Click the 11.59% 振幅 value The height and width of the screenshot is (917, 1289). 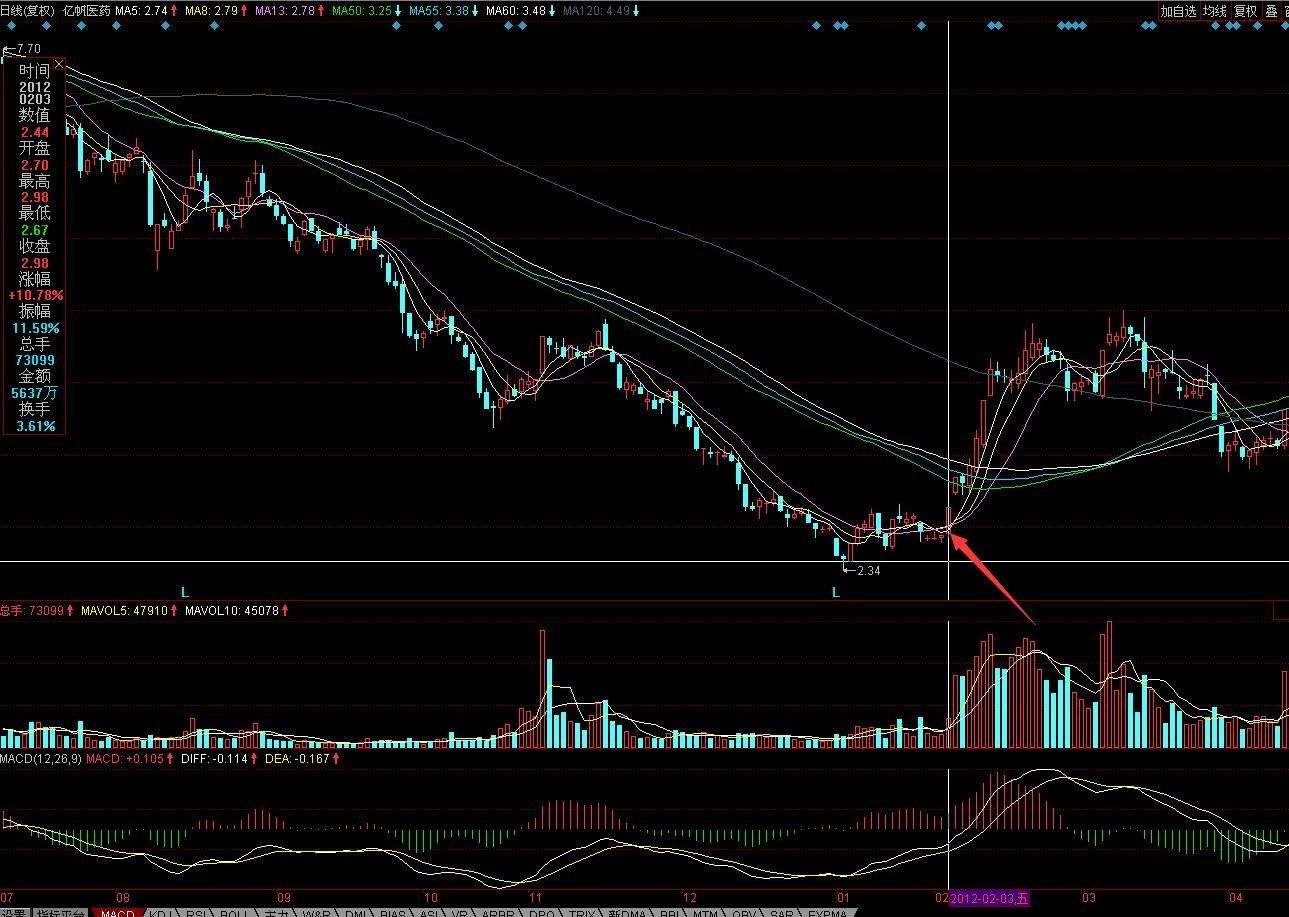[x=36, y=328]
